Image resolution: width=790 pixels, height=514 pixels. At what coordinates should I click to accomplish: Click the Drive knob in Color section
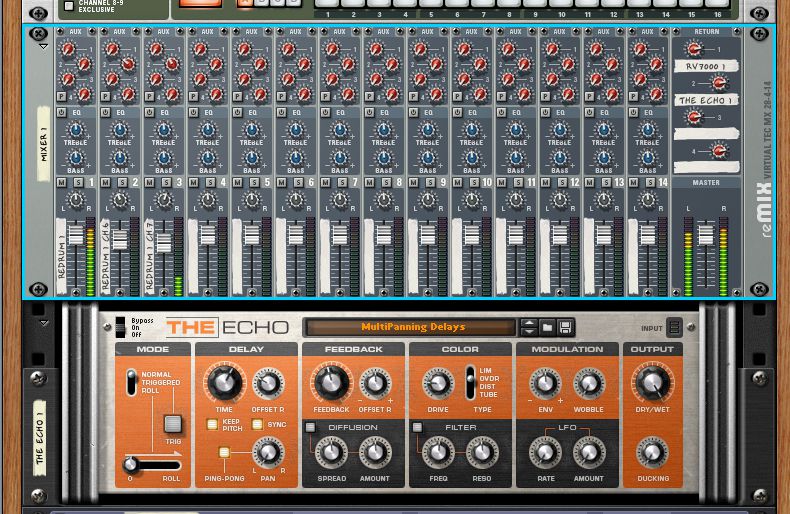[x=438, y=383]
